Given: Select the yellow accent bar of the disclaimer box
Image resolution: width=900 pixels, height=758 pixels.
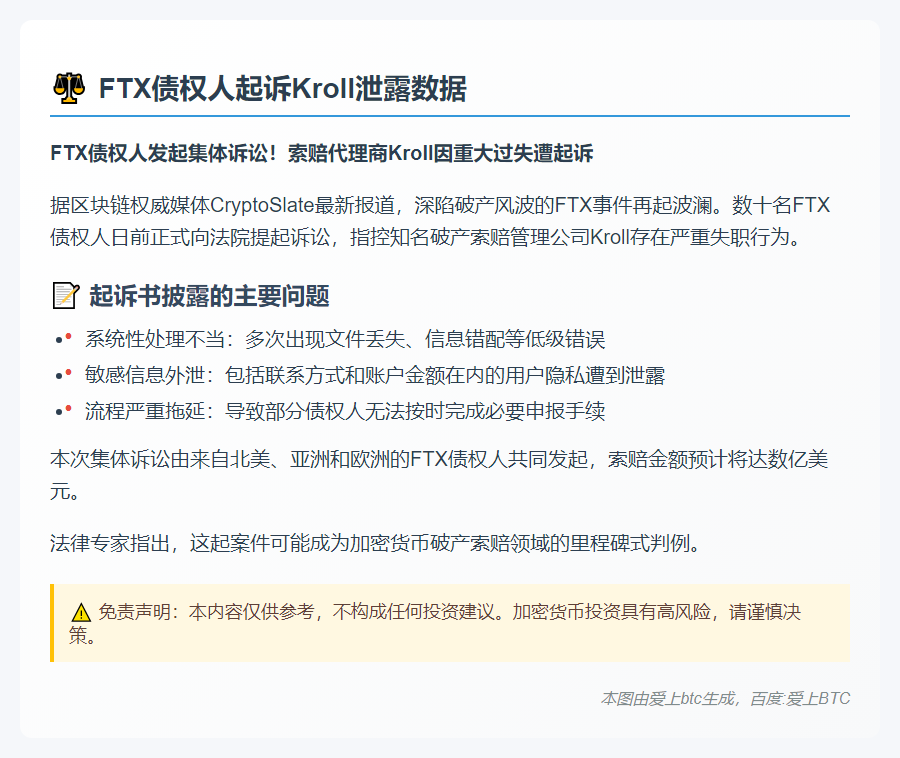Looking at the screenshot, I should tap(51, 620).
